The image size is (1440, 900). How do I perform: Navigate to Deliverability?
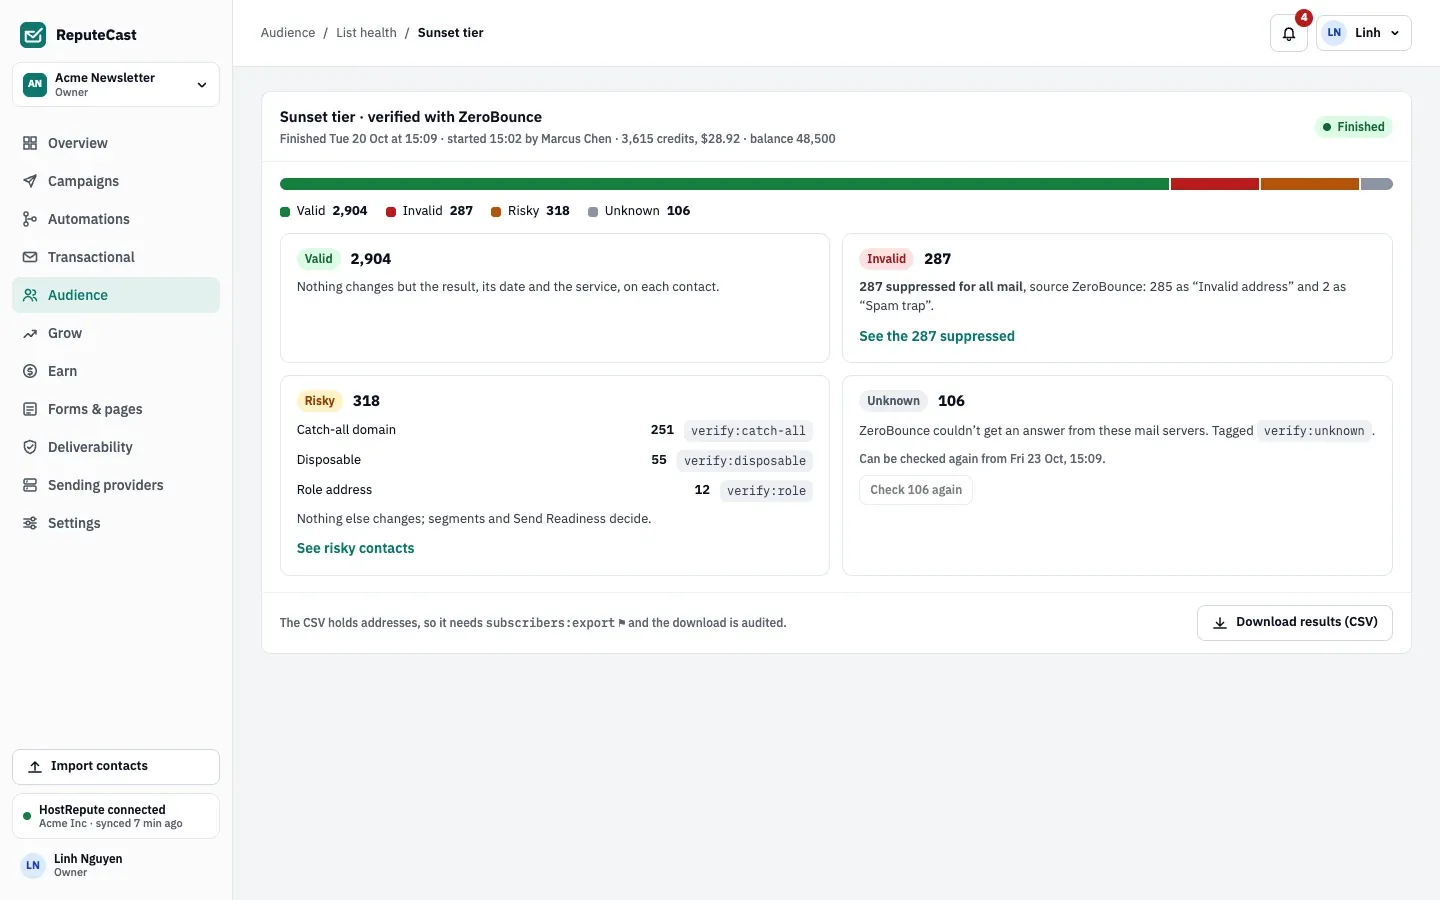click(x=116, y=447)
